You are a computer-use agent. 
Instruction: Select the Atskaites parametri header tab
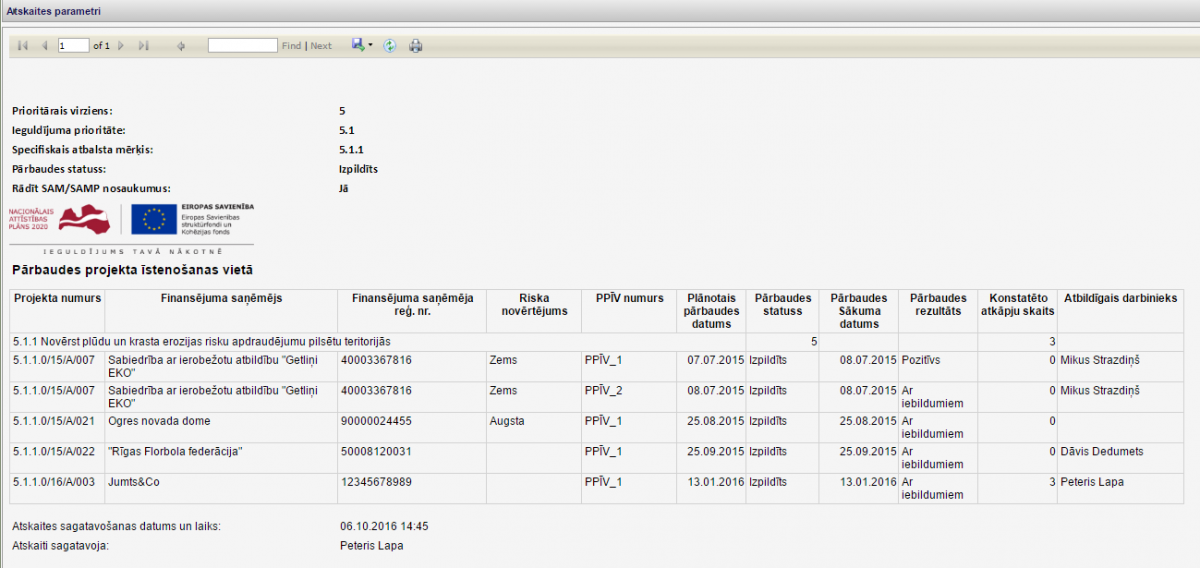53,11
